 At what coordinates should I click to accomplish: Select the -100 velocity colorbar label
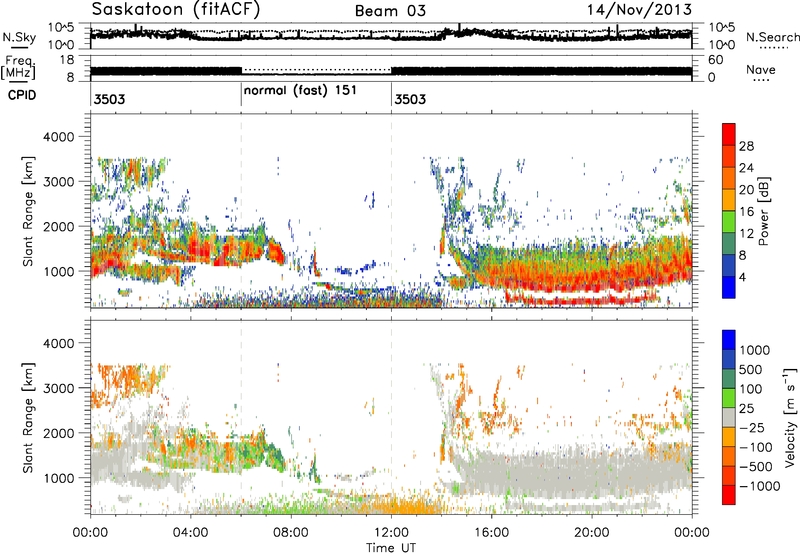click(756, 447)
